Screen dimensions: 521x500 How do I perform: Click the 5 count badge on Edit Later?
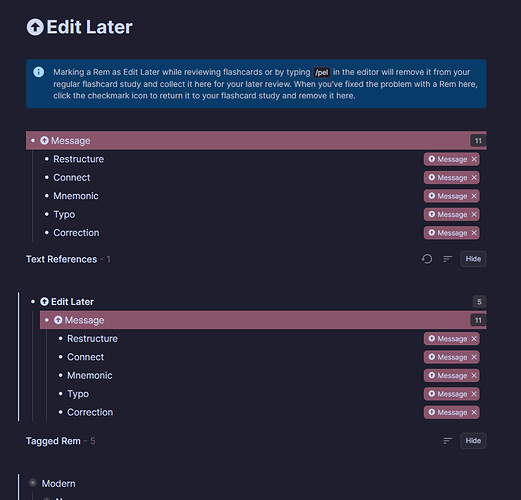click(479, 302)
